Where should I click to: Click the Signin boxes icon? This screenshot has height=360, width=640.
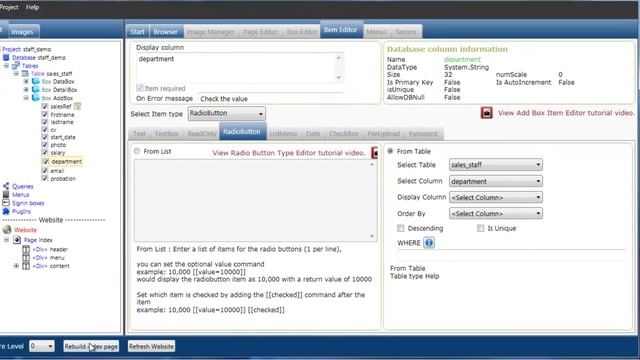(x=6, y=203)
